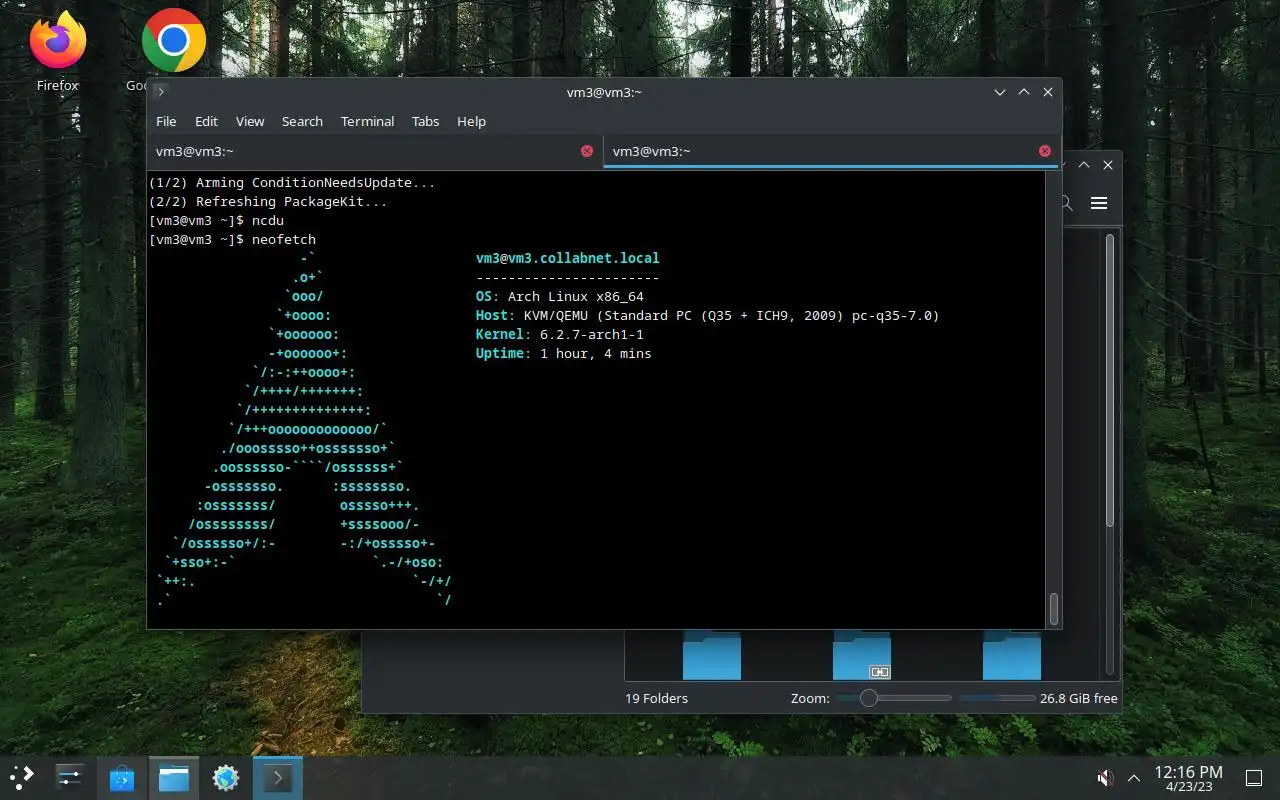The image size is (1280, 800).
Task: Maximize the terminal window
Action: 1024,92
